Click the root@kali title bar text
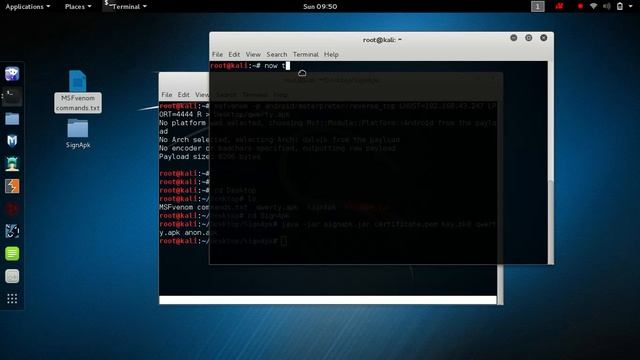This screenshot has height=360, width=640. point(382,40)
